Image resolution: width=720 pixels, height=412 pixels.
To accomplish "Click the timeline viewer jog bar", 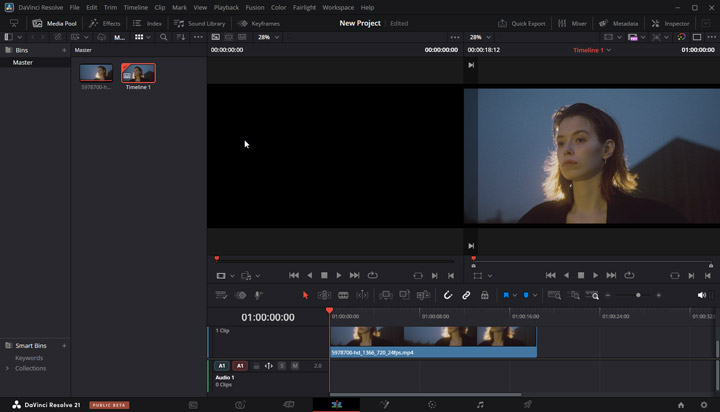I will (x=592, y=261).
